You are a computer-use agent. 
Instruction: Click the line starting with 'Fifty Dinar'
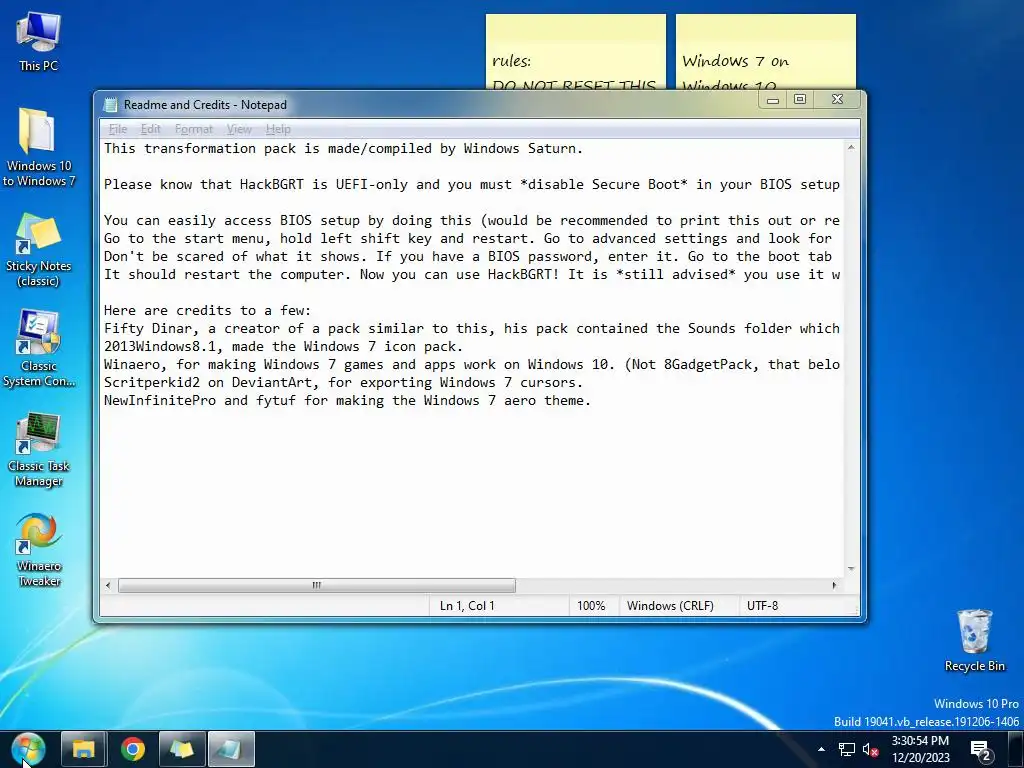point(472,328)
